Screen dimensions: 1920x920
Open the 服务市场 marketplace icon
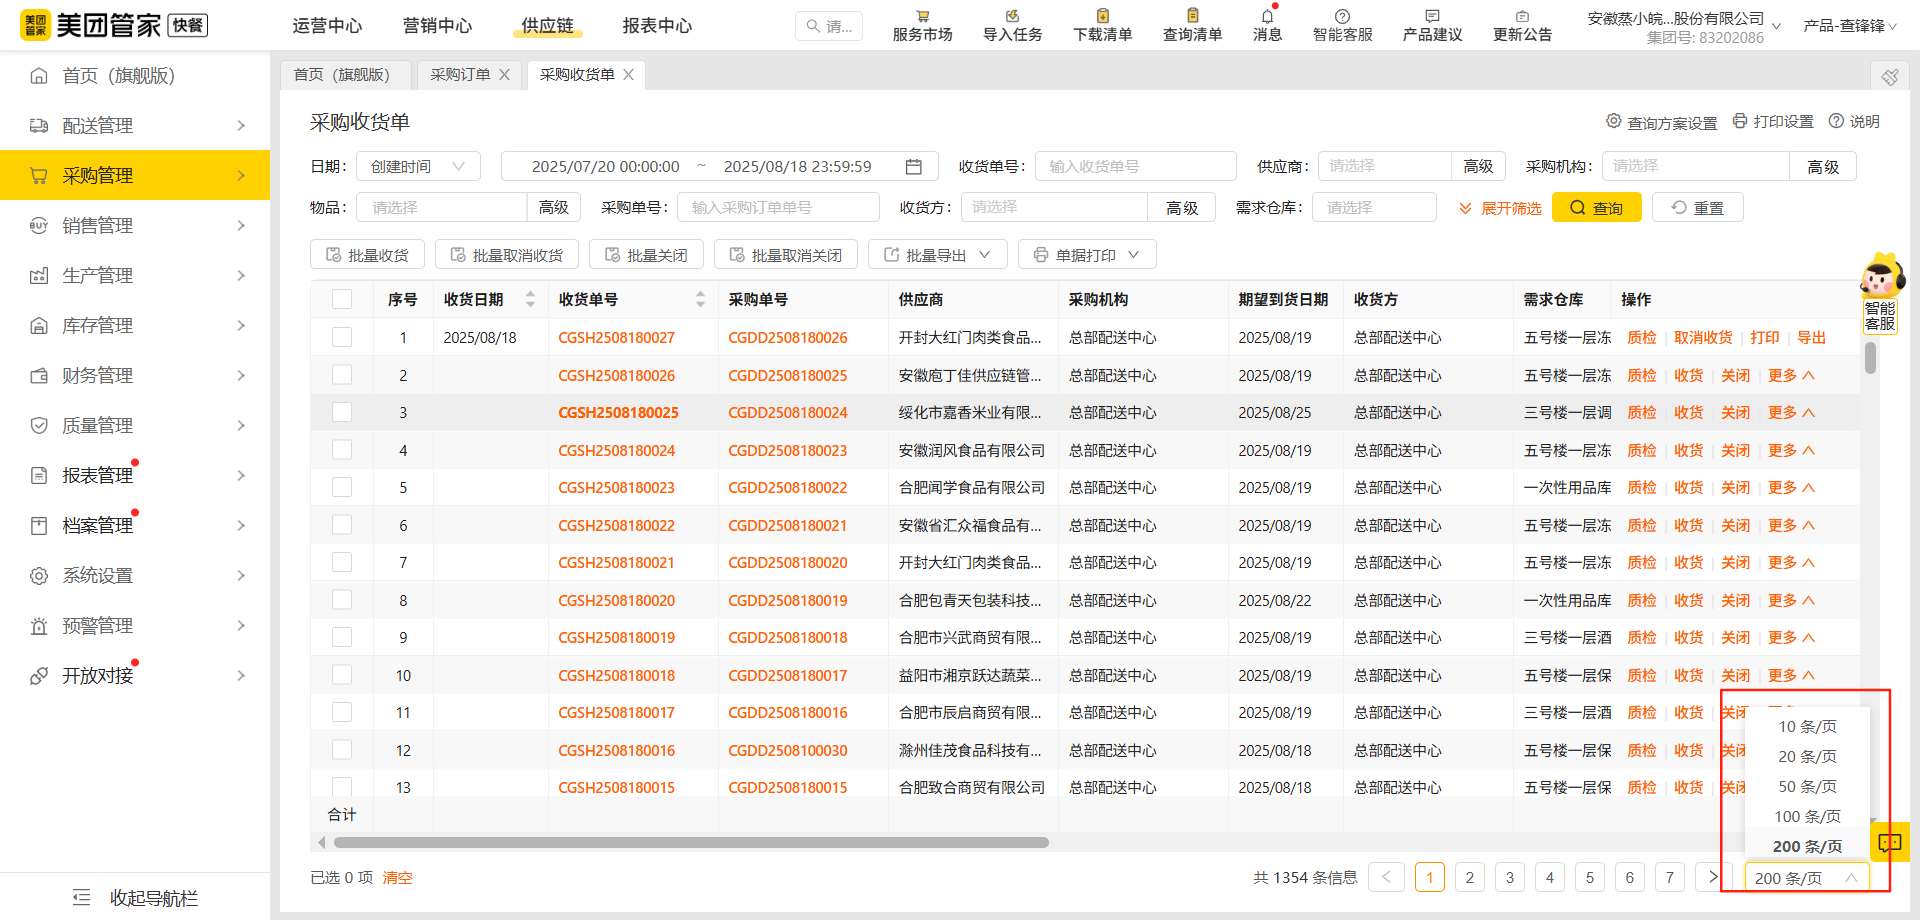point(921,24)
